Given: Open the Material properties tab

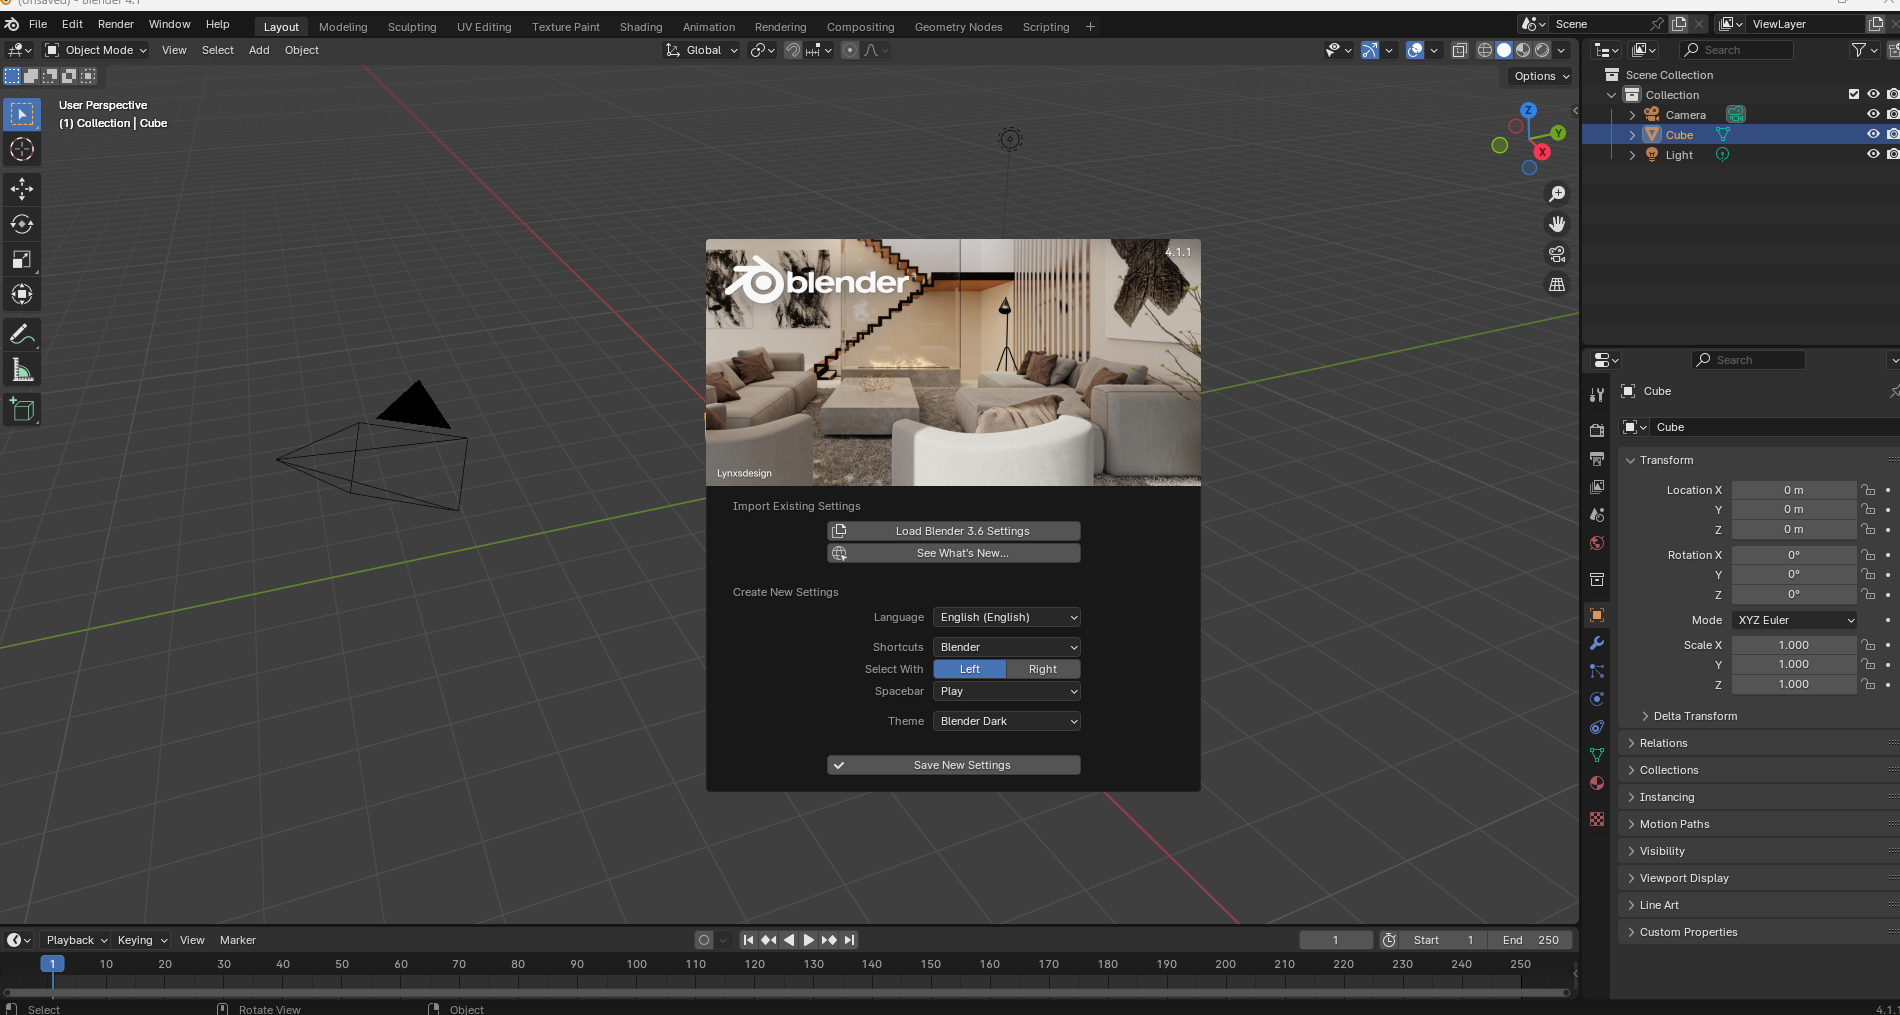Looking at the screenshot, I should (x=1597, y=783).
